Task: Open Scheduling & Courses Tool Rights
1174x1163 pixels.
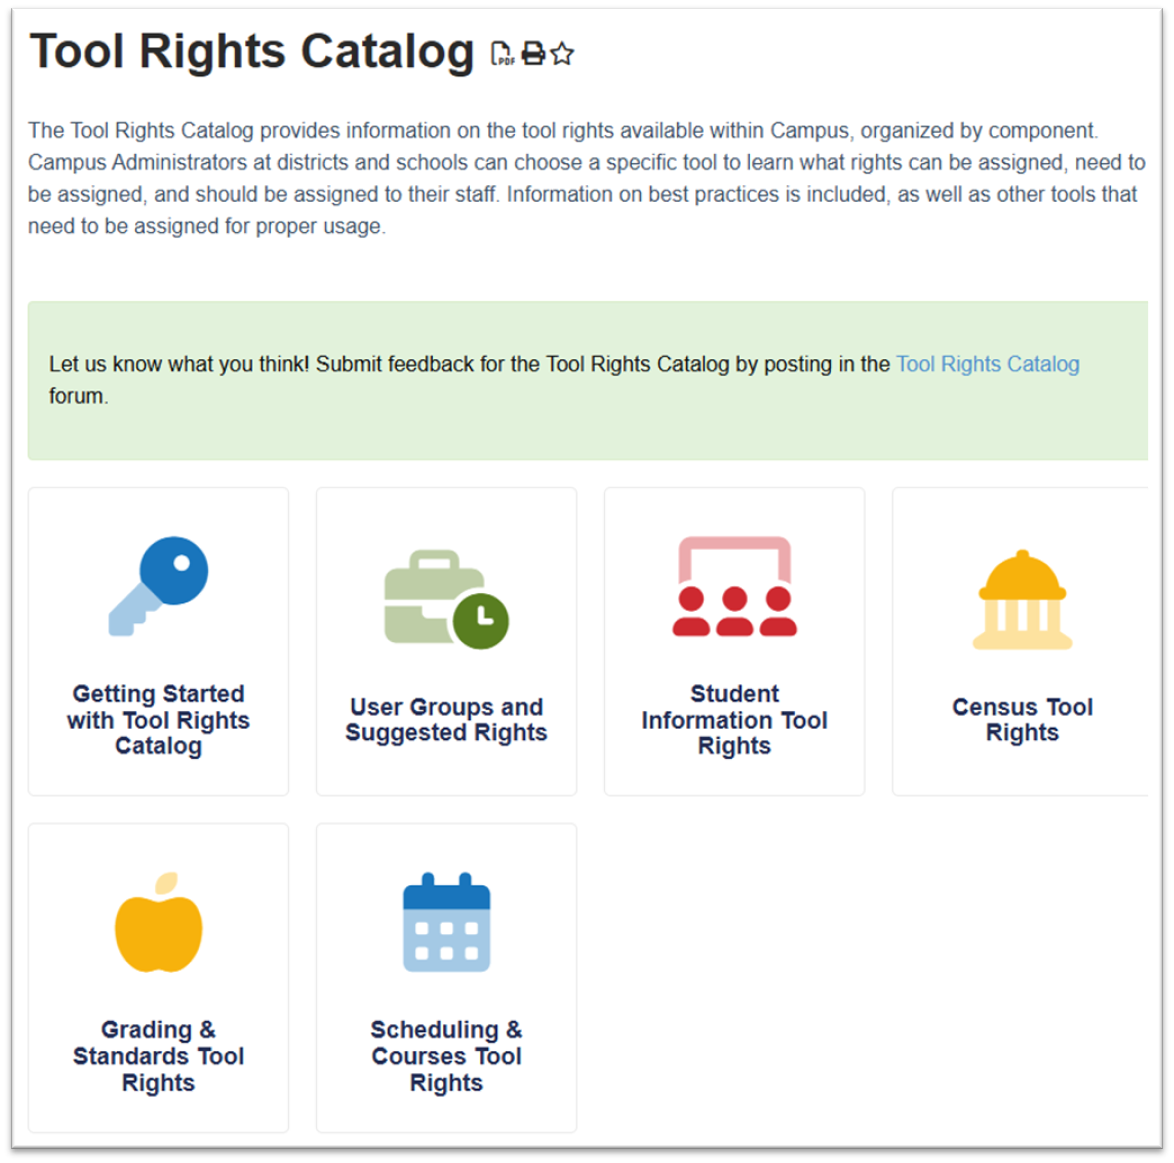Action: tap(446, 1056)
